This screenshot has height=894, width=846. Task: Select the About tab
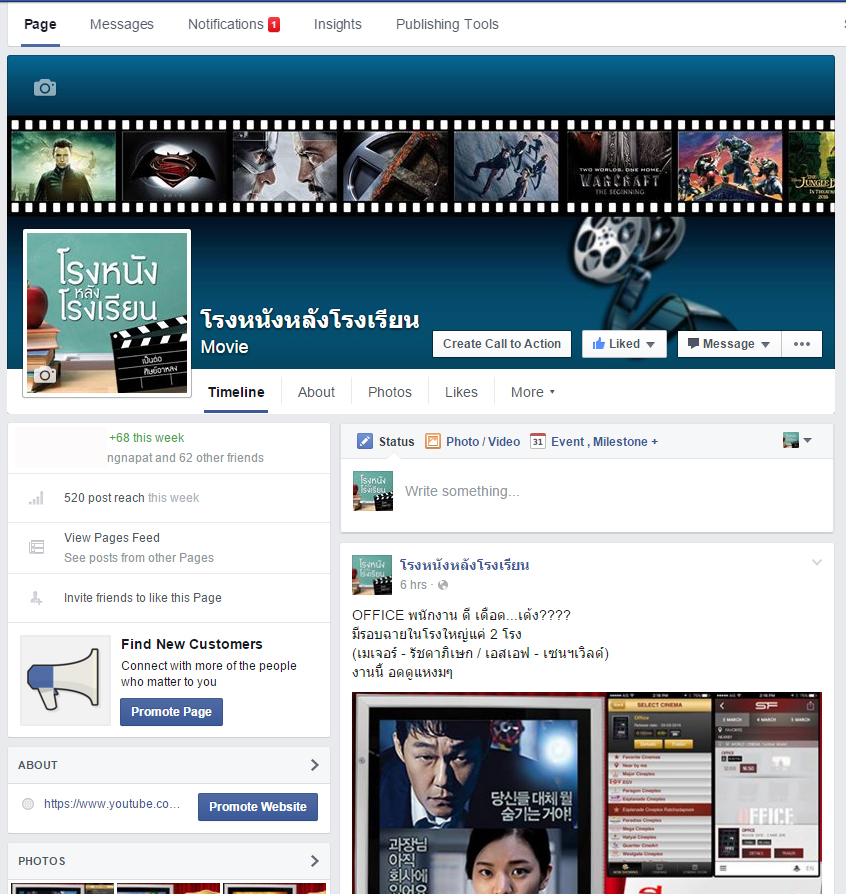(316, 392)
